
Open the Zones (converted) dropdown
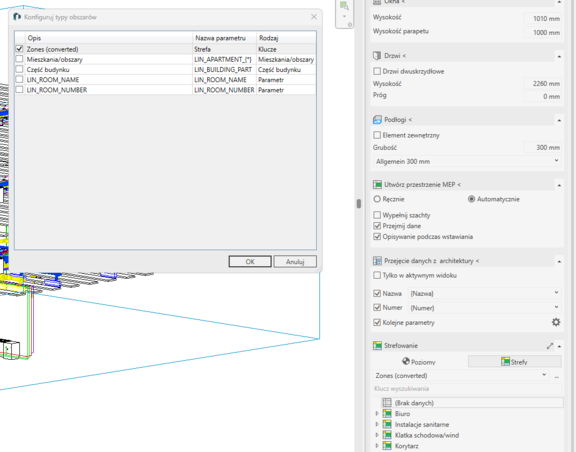click(461, 376)
